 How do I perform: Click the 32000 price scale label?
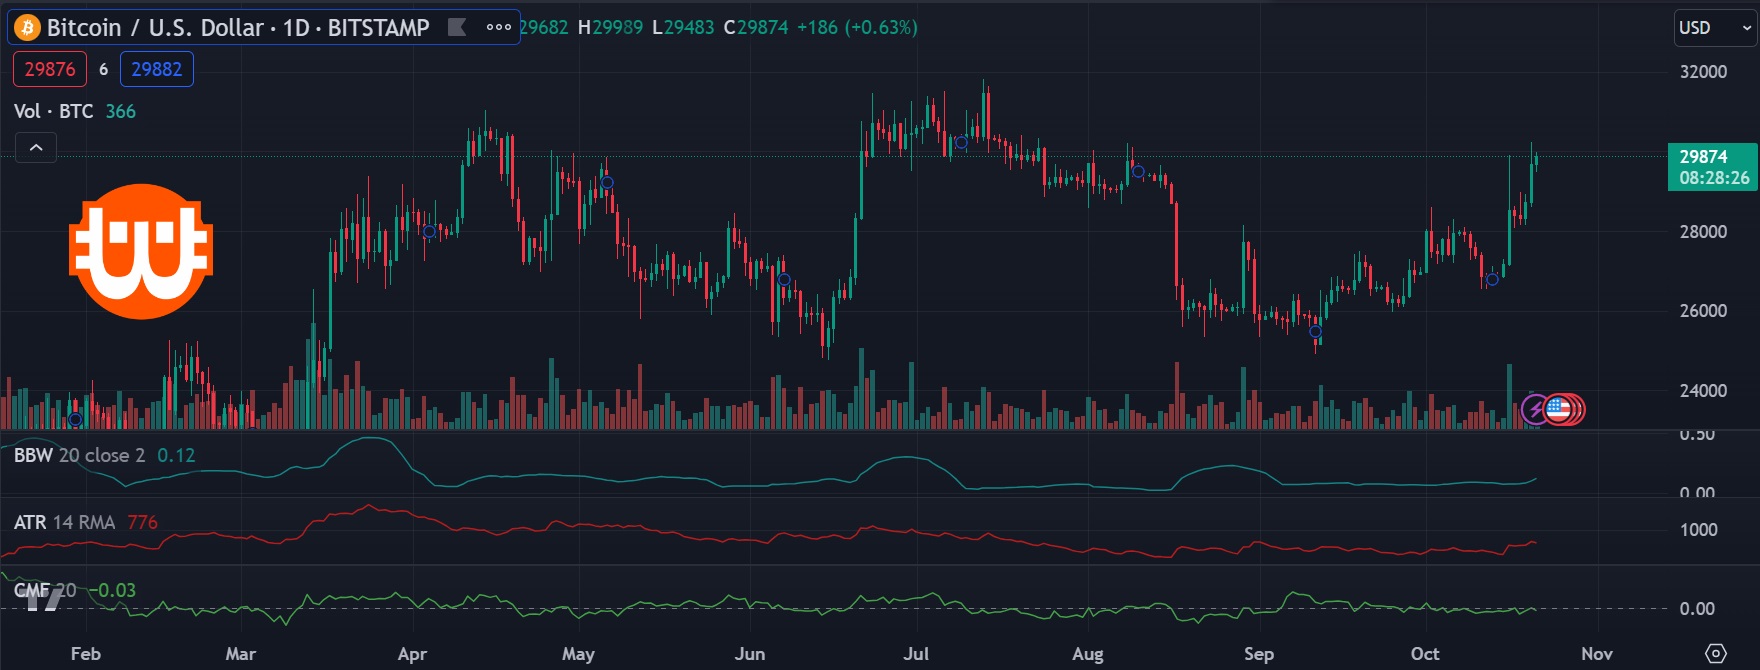1703,72
